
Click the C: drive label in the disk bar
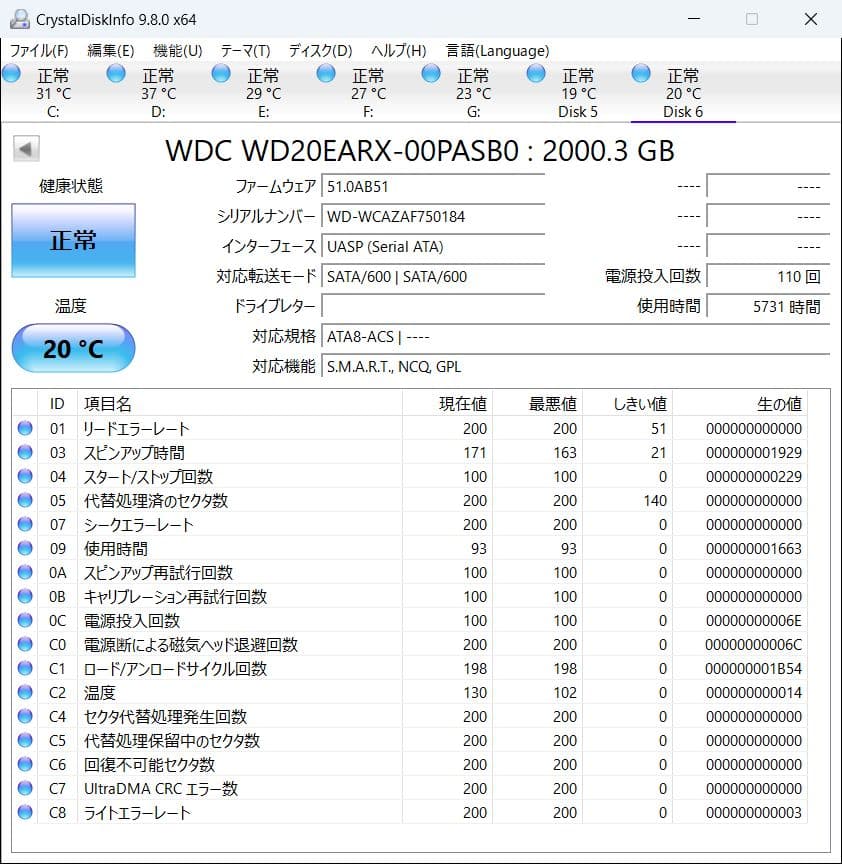coord(53,112)
